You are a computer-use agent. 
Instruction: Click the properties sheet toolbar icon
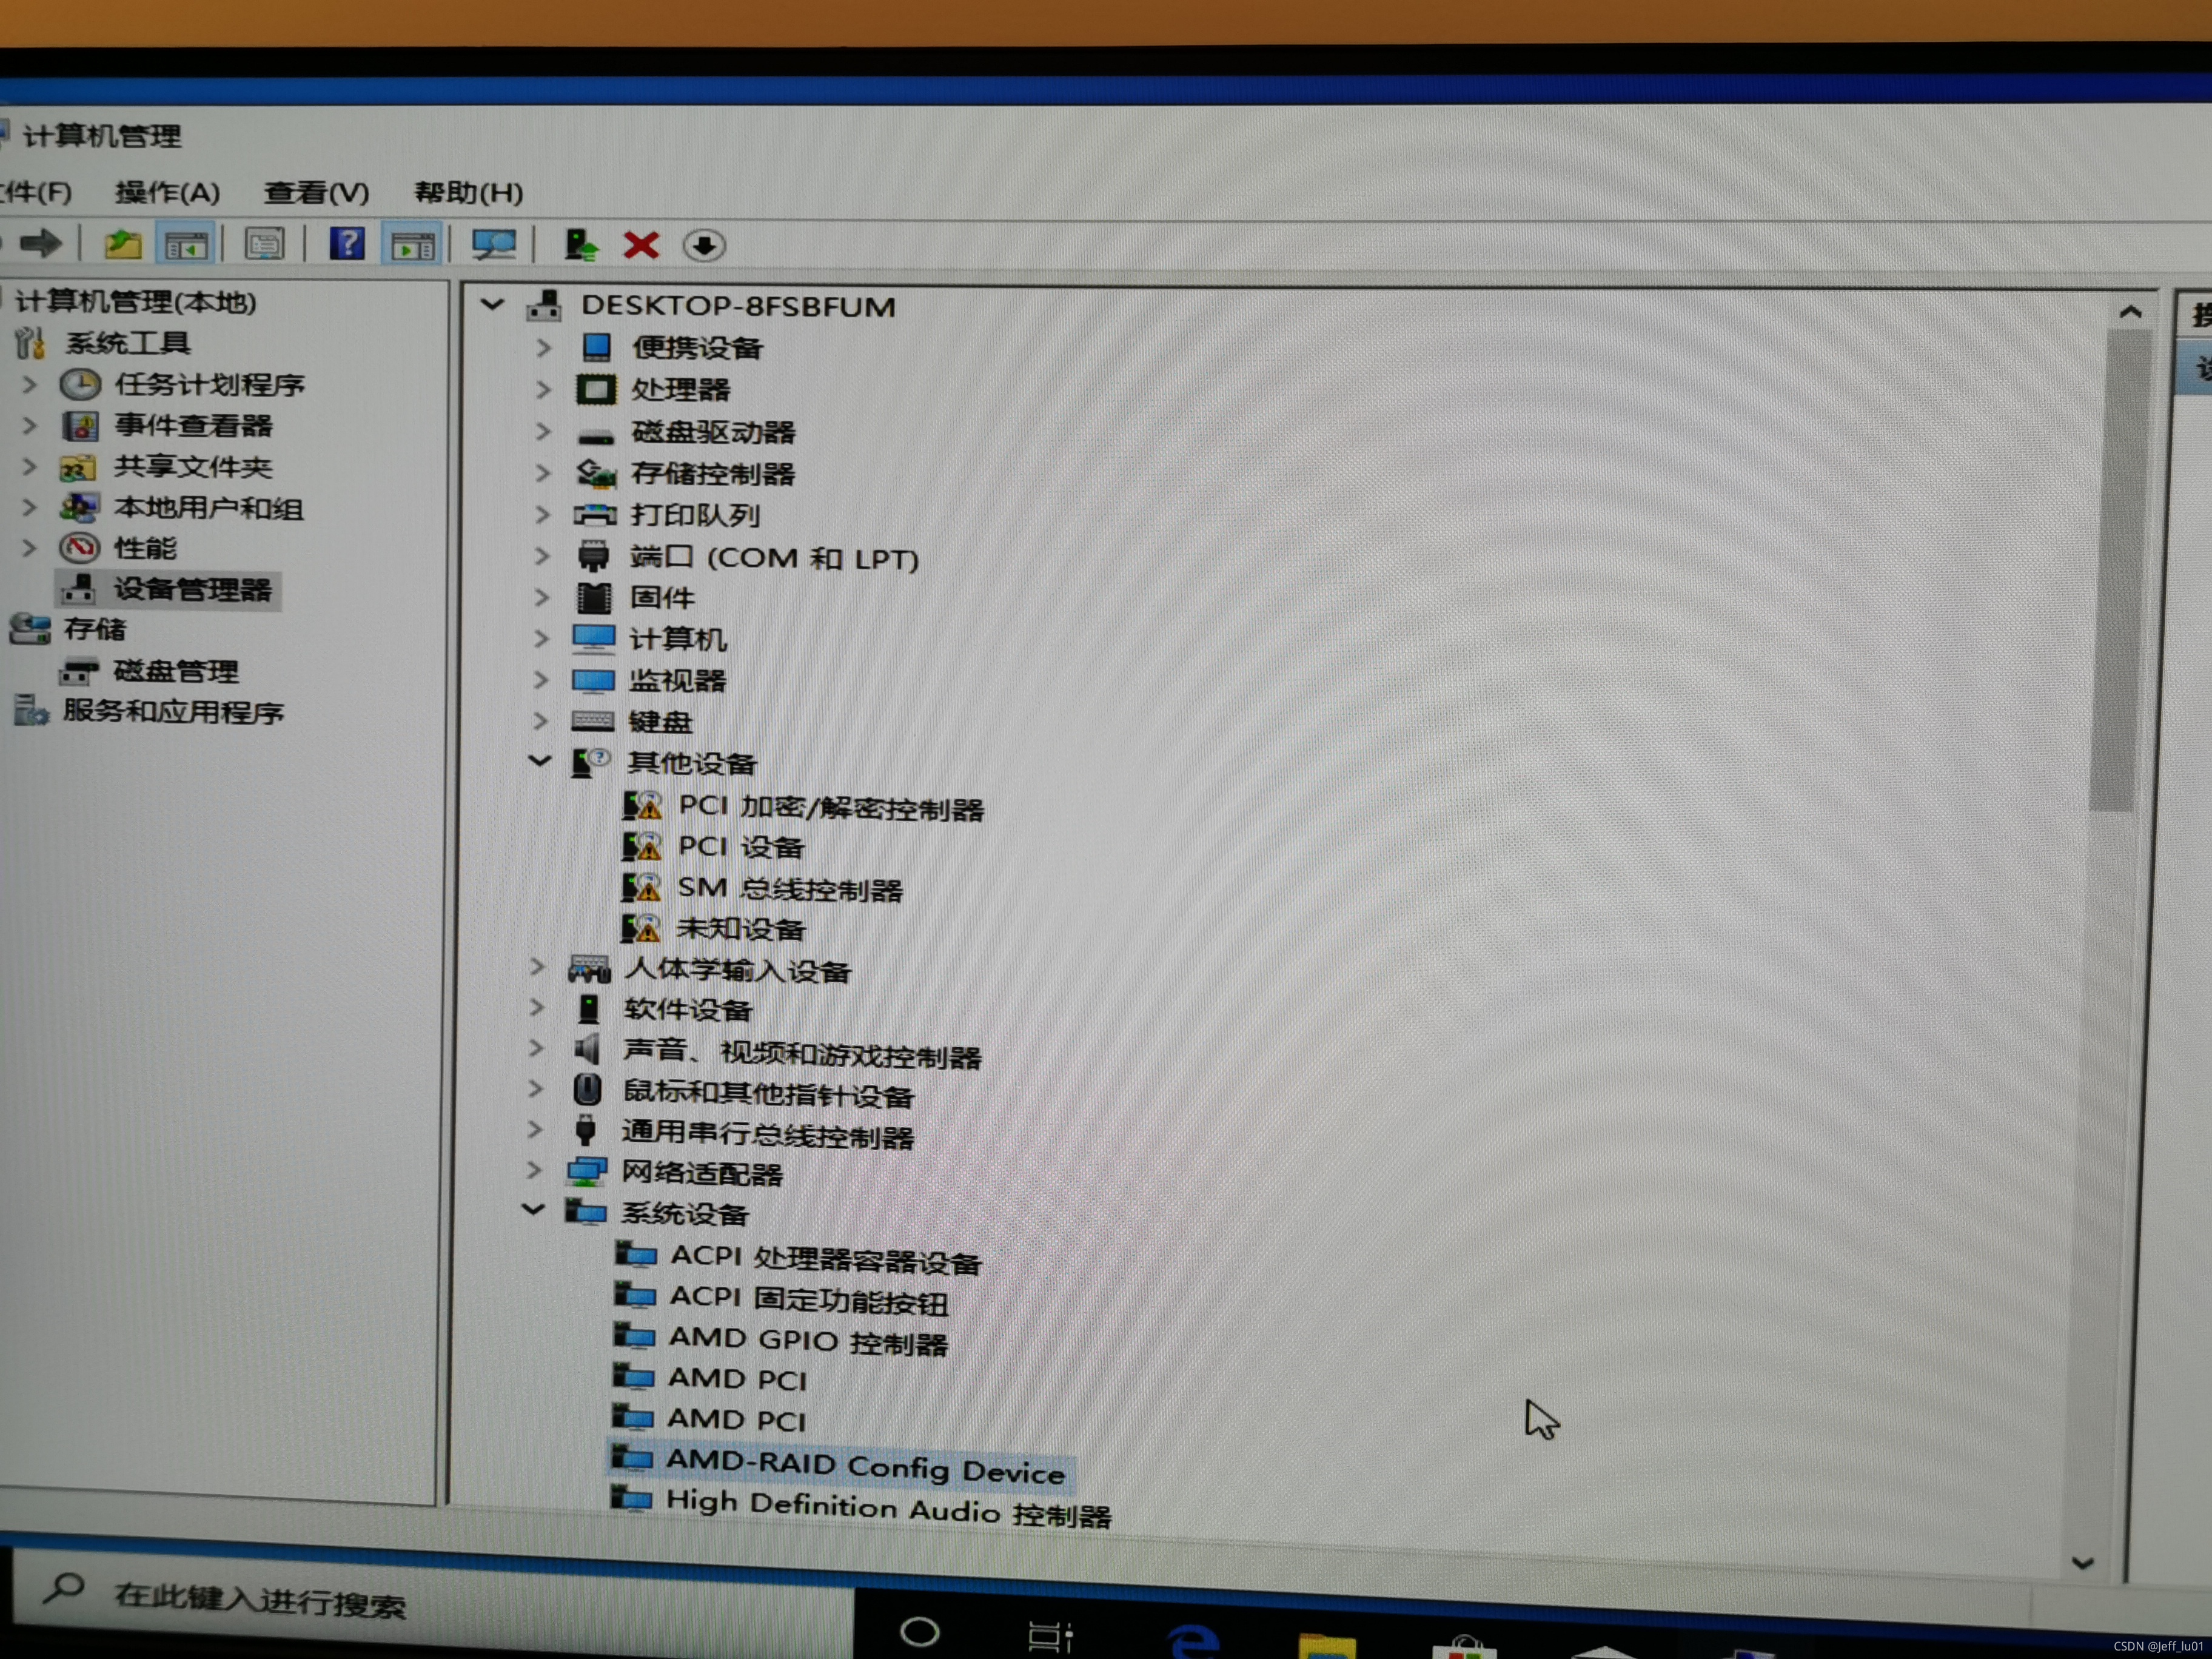pos(264,244)
